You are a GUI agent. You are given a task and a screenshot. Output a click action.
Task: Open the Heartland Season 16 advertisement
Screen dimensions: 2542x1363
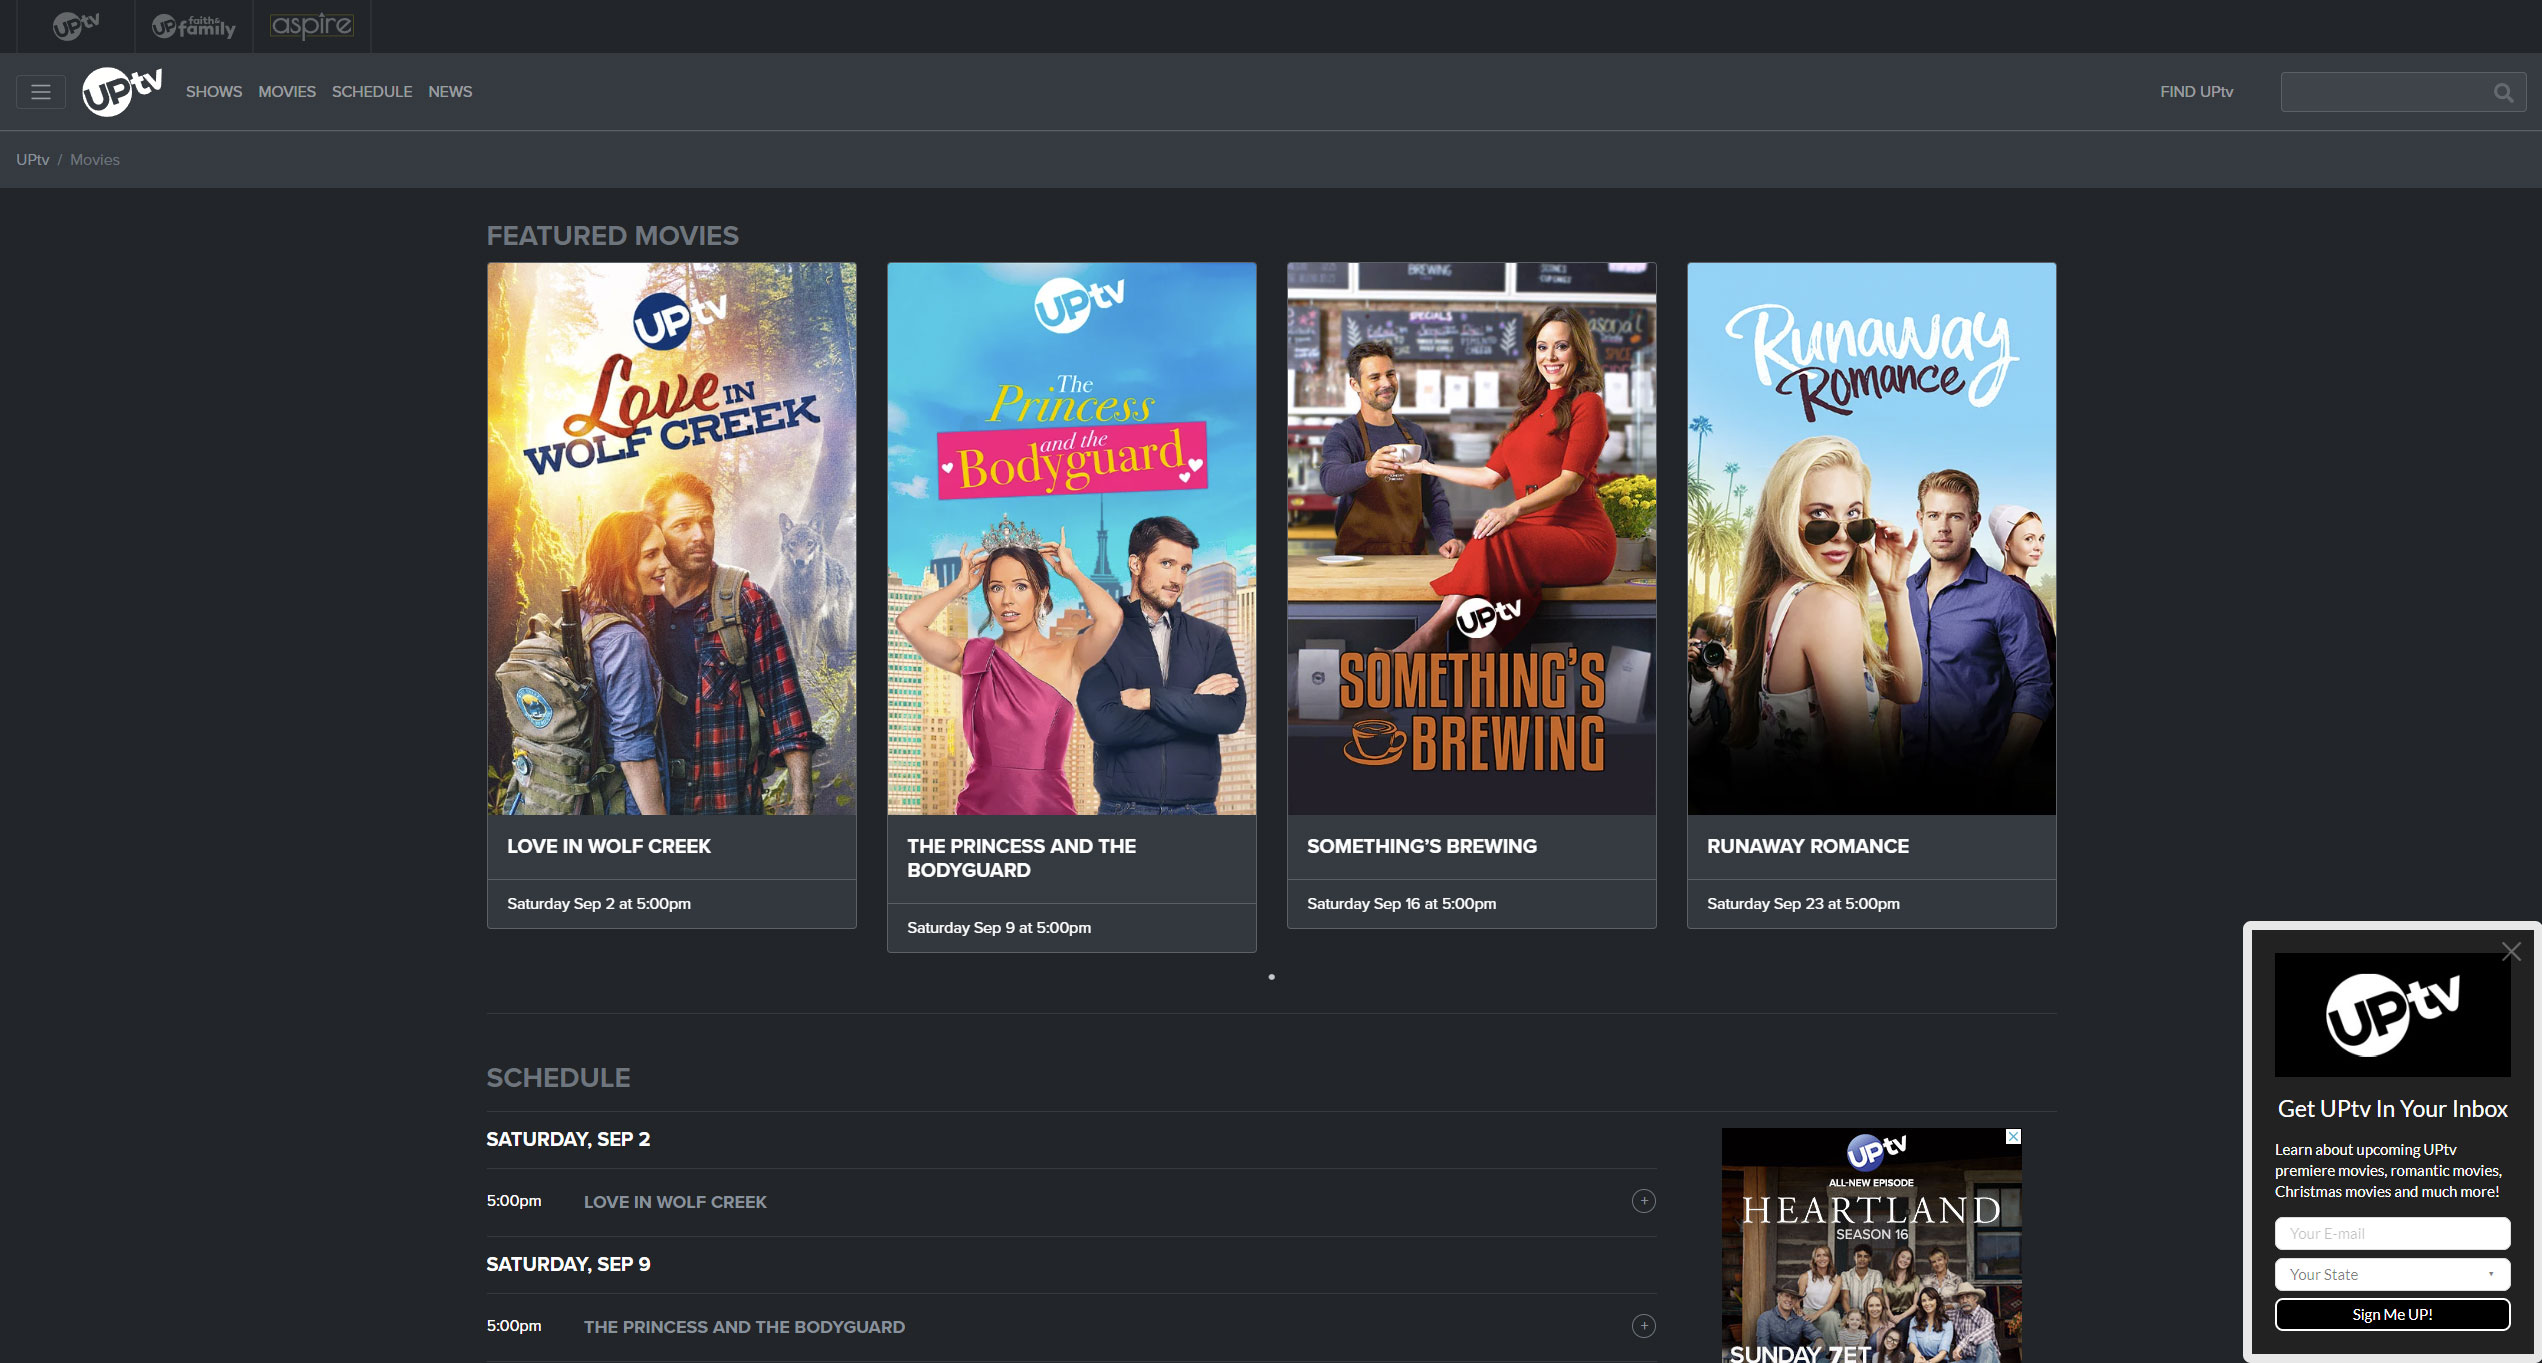[x=1871, y=1246]
